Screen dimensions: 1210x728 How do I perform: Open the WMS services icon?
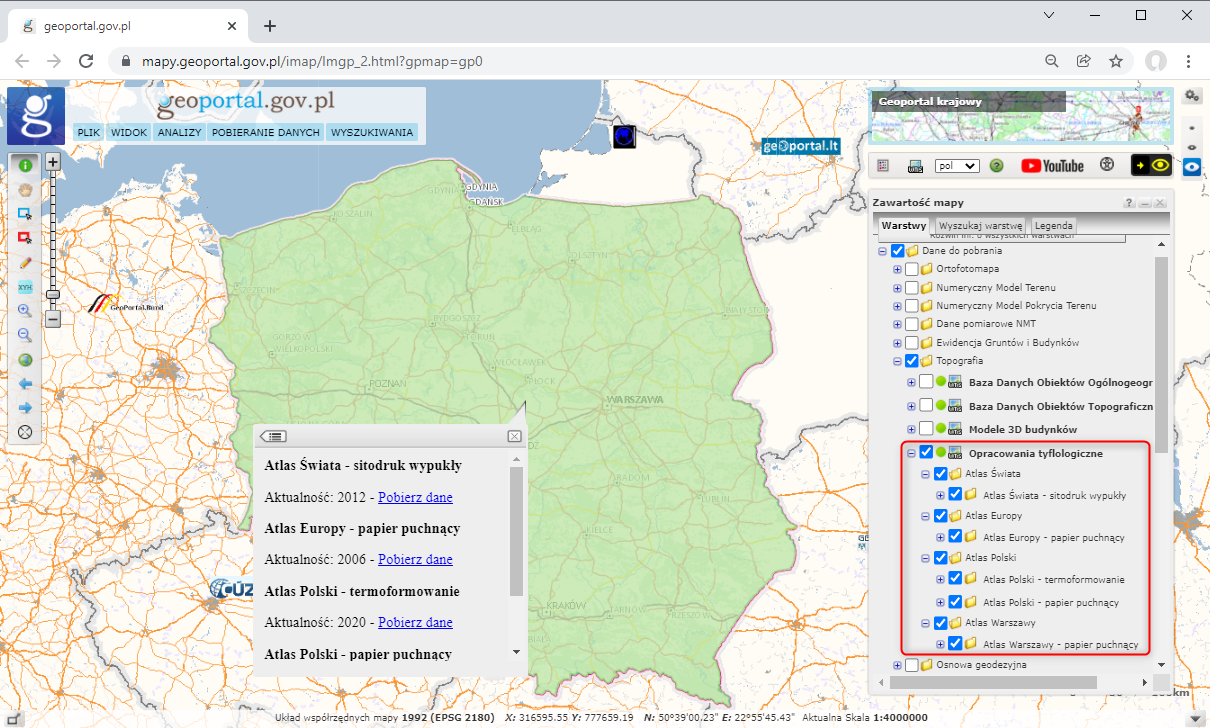tap(916, 164)
